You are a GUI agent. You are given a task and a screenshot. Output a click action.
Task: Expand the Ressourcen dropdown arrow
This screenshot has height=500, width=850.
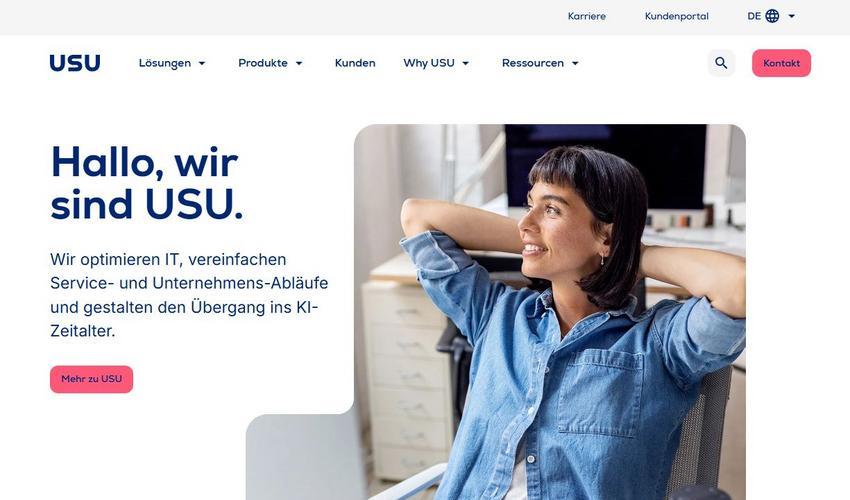coord(575,63)
